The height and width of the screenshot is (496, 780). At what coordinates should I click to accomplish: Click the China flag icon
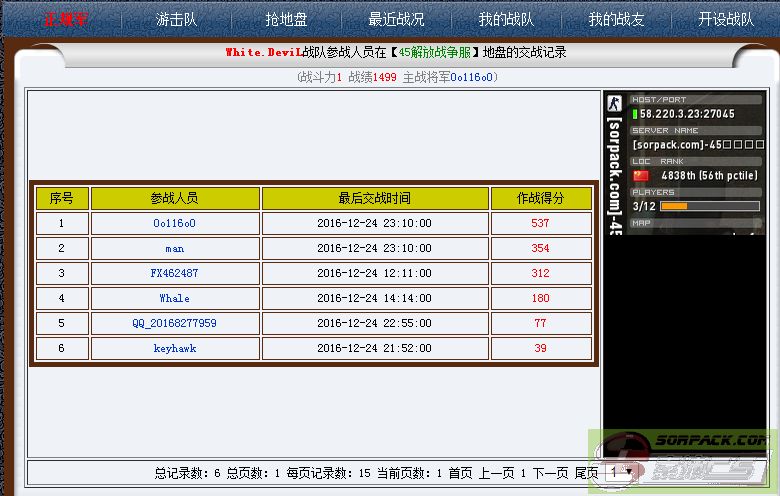(641, 176)
